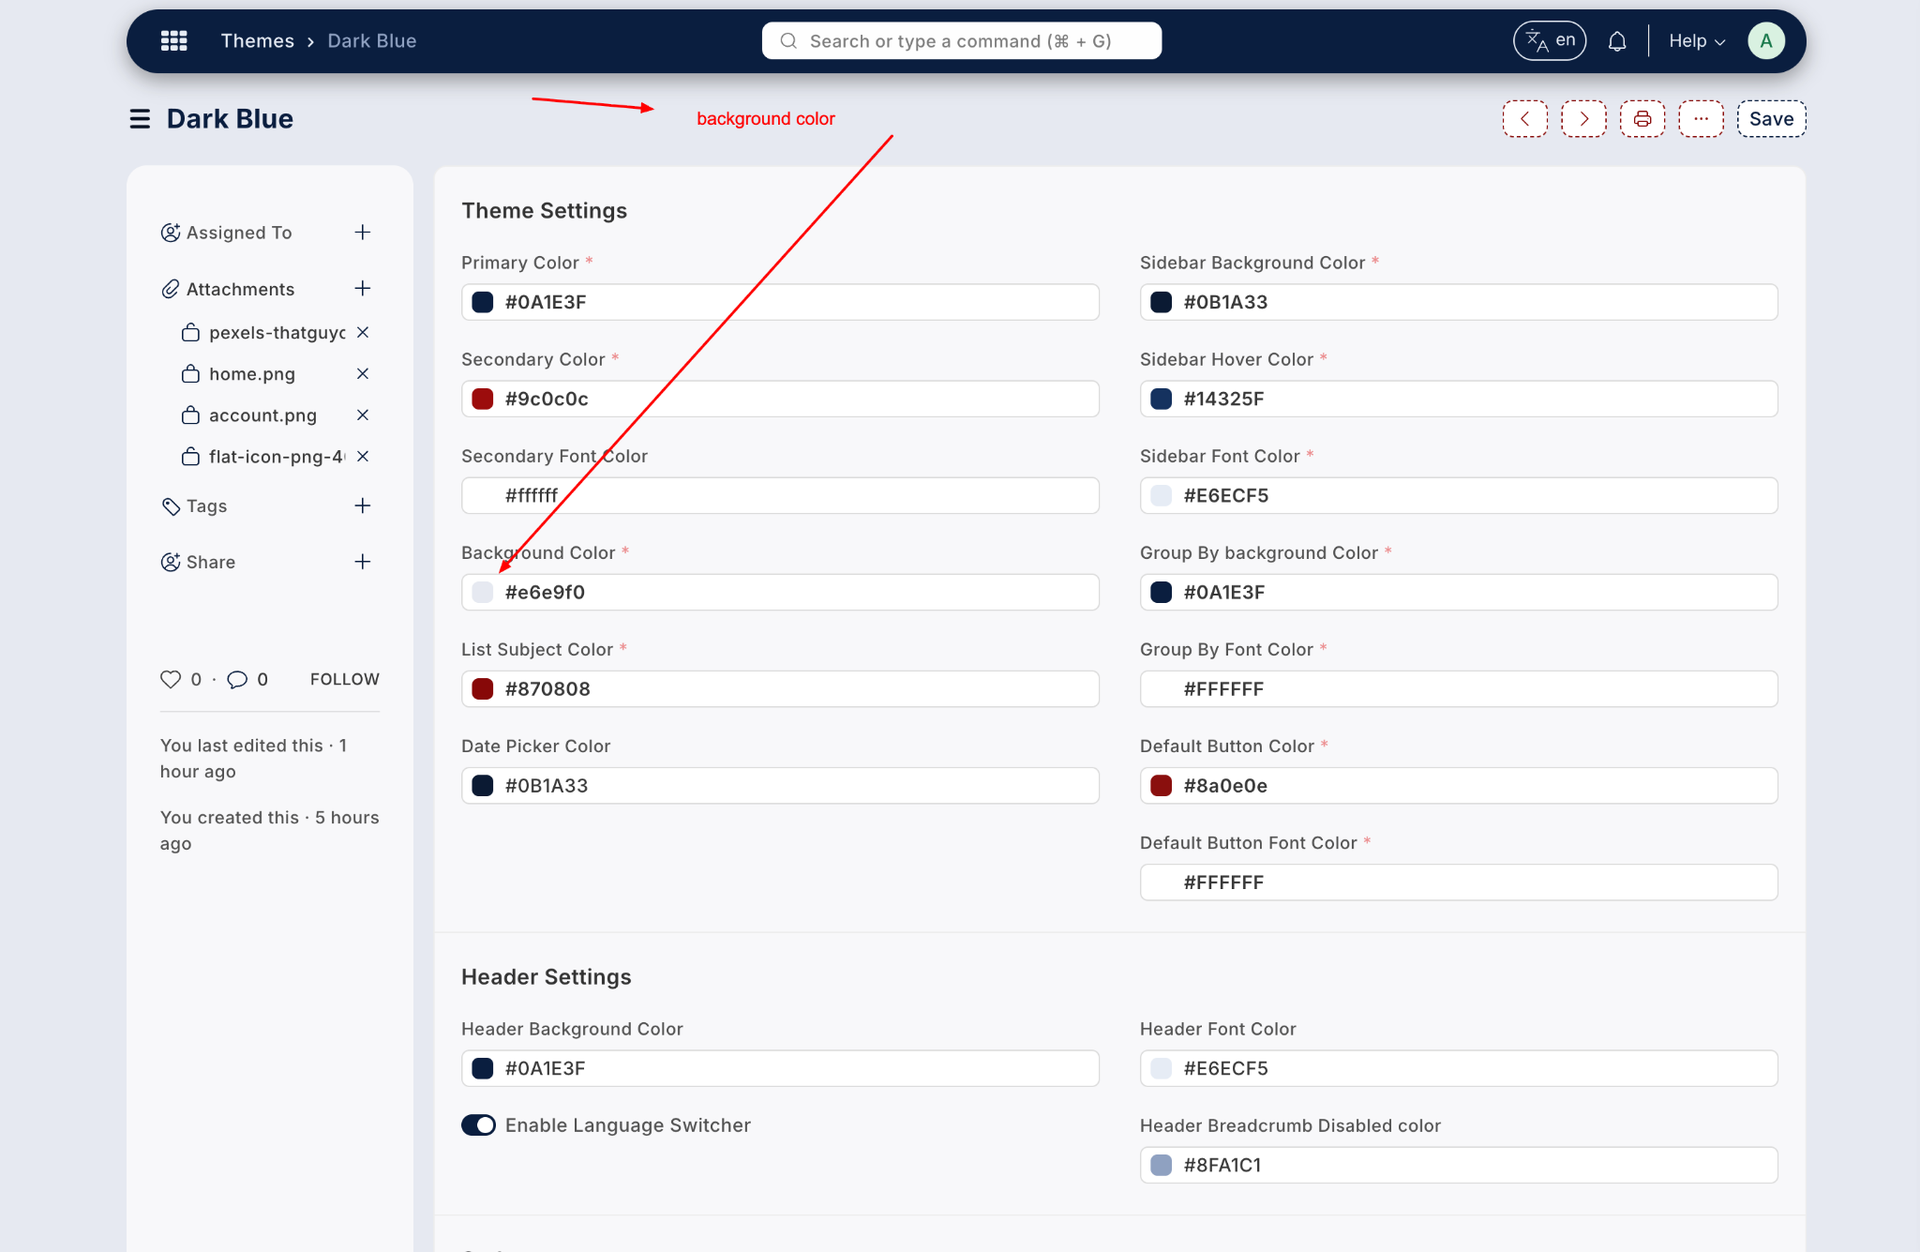Open the account.png attachment
The width and height of the screenshot is (1920, 1252).
(263, 415)
